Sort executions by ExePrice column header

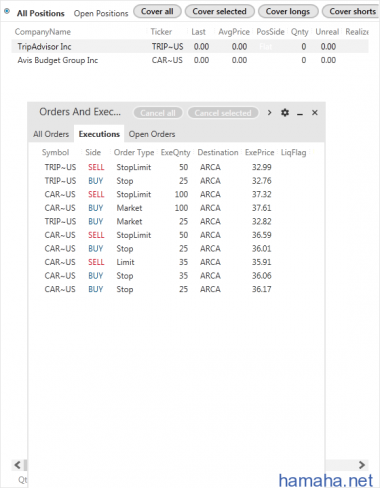260,152
